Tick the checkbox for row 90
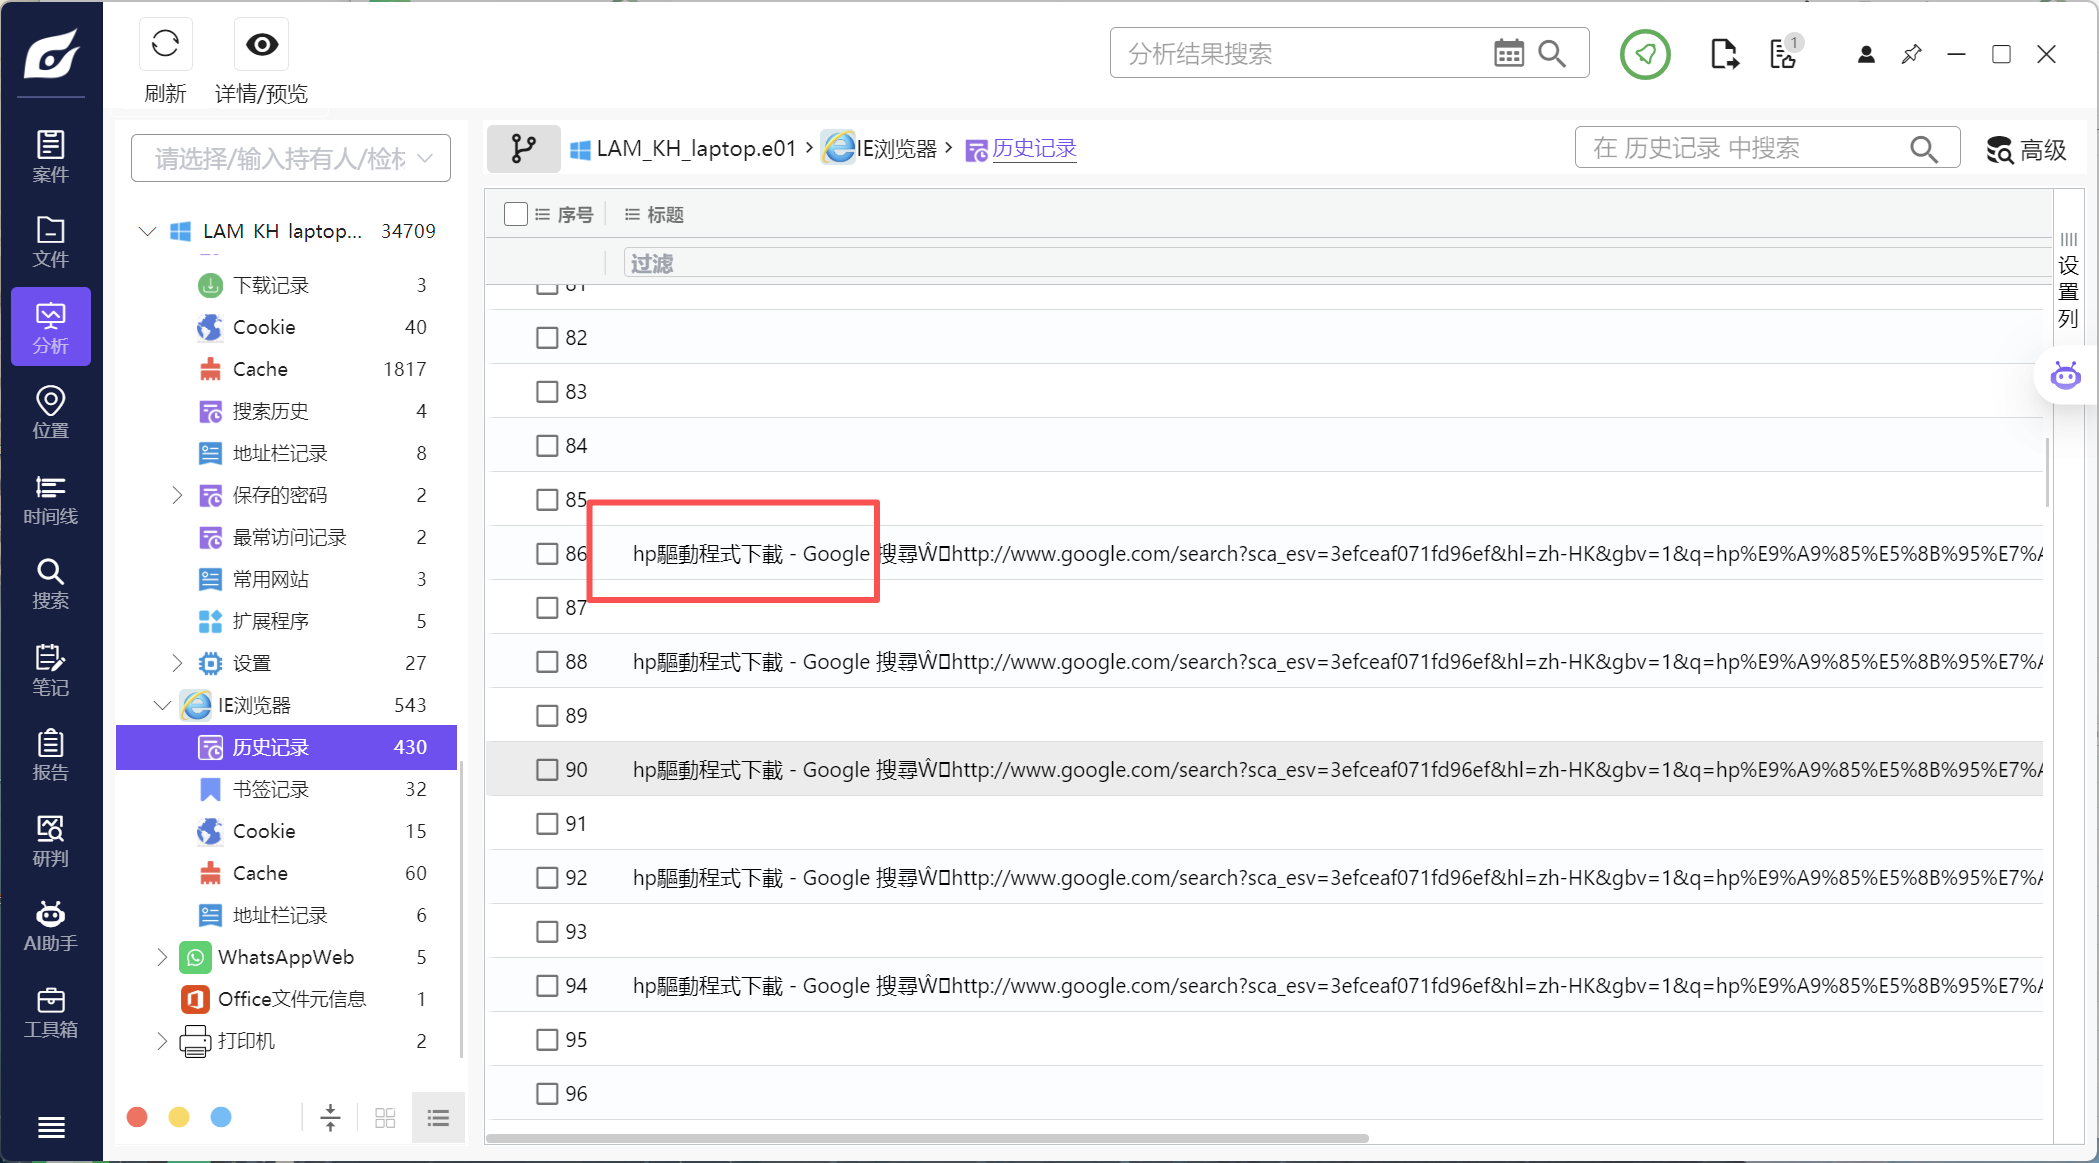This screenshot has width=2099, height=1163. point(547,770)
